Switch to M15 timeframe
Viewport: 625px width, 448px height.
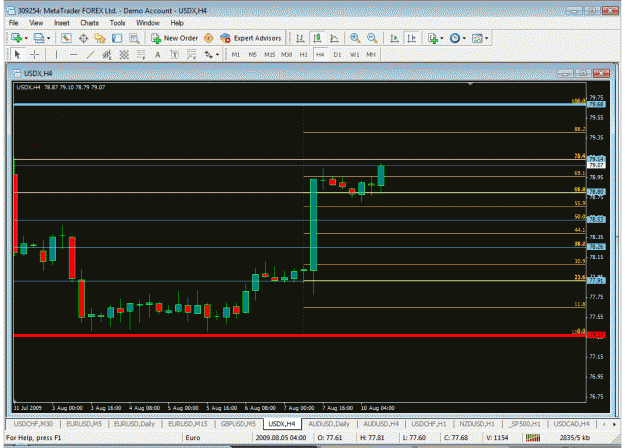tap(269, 55)
